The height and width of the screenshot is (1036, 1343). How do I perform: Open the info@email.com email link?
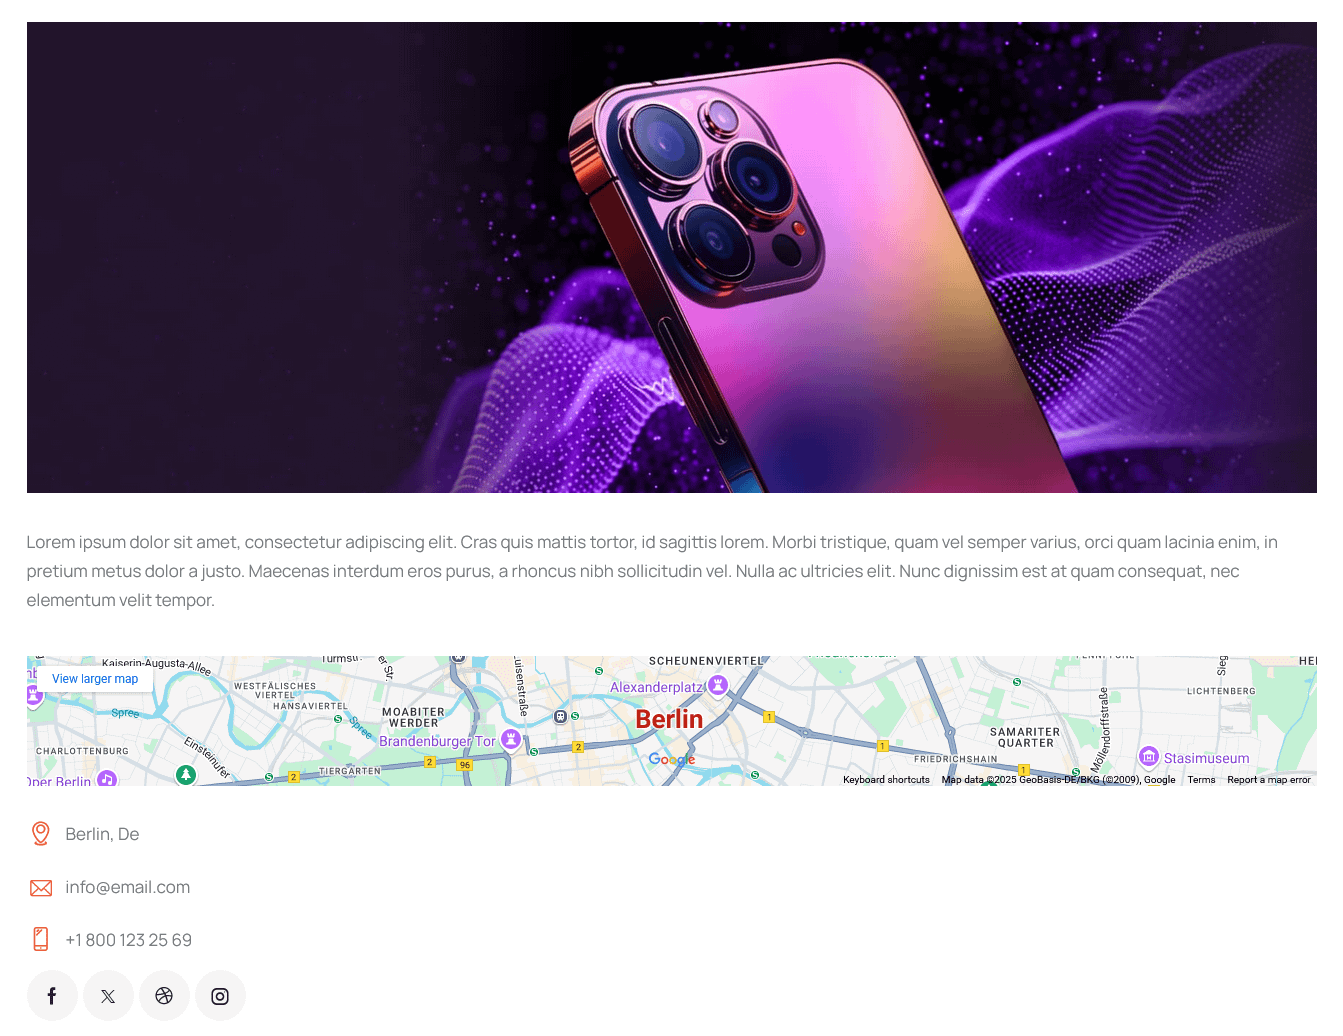(128, 887)
